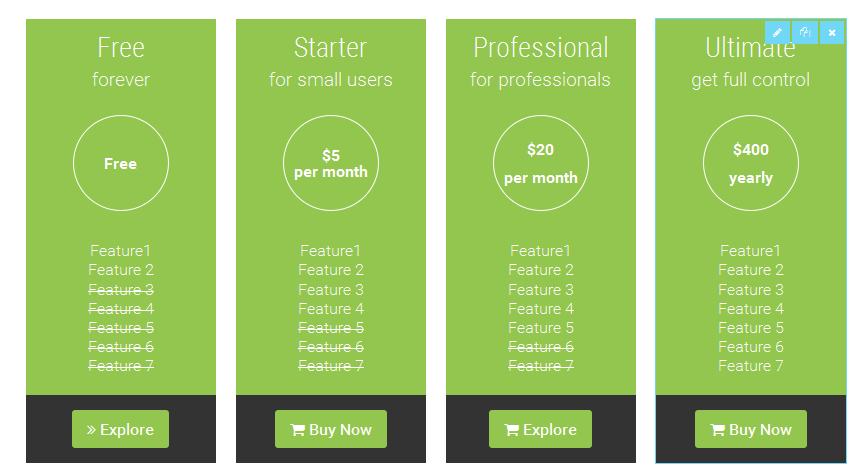Click the $20 per month price circle
This screenshot has height=473, width=868.
(541, 163)
